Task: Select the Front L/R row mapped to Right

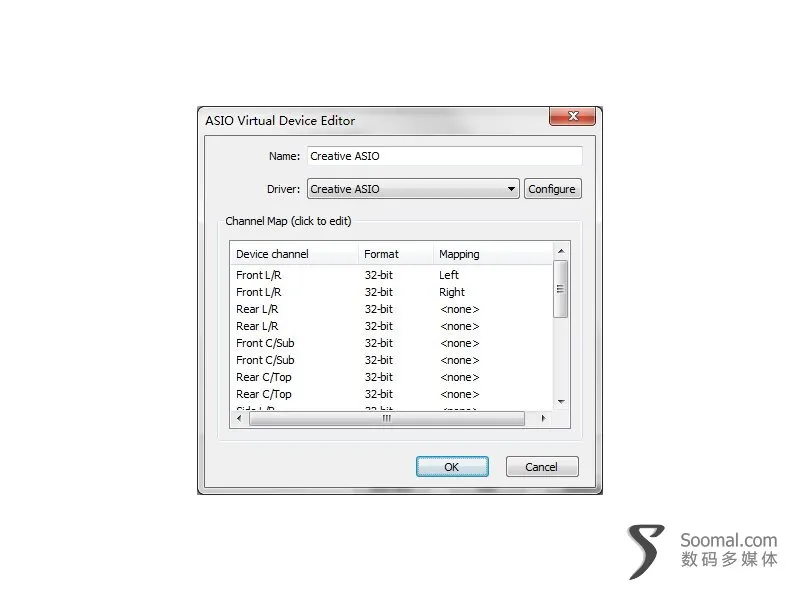Action: [391, 292]
